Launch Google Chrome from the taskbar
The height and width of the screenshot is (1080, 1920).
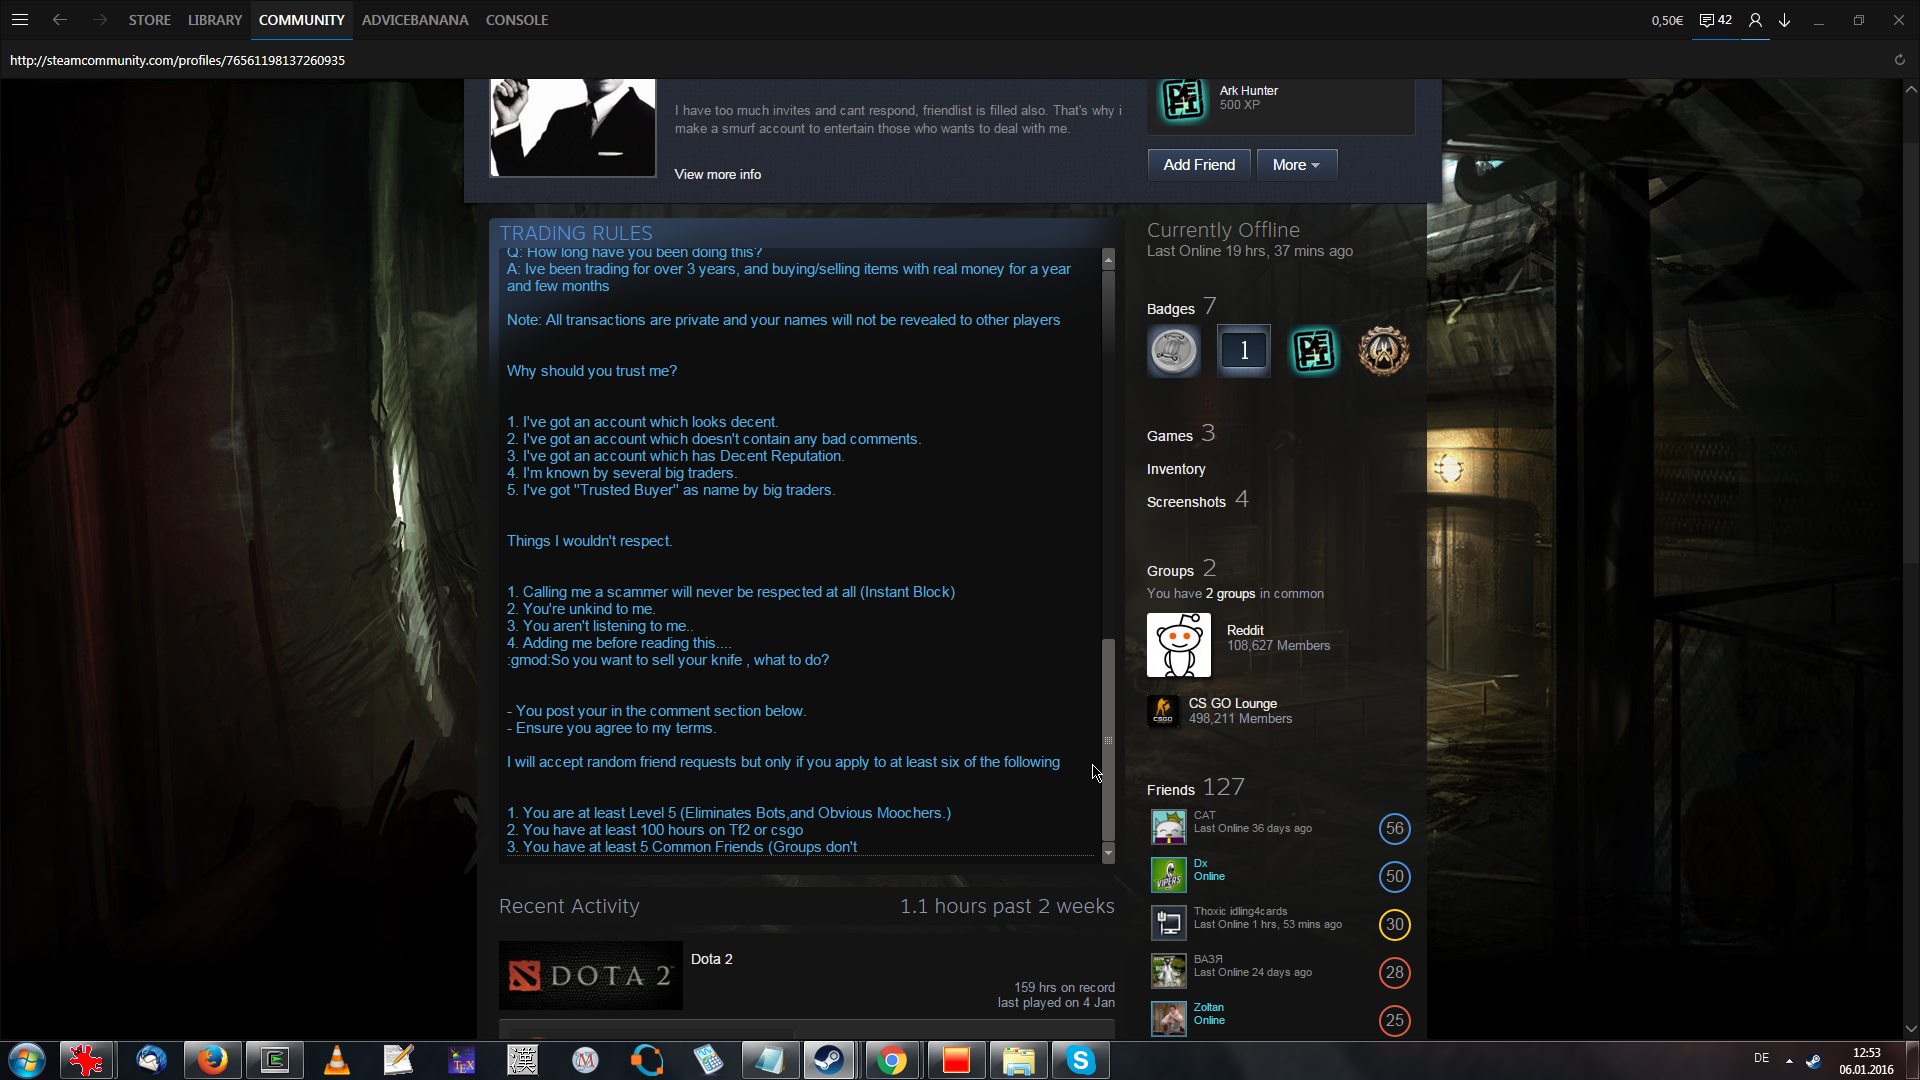[x=891, y=1060]
